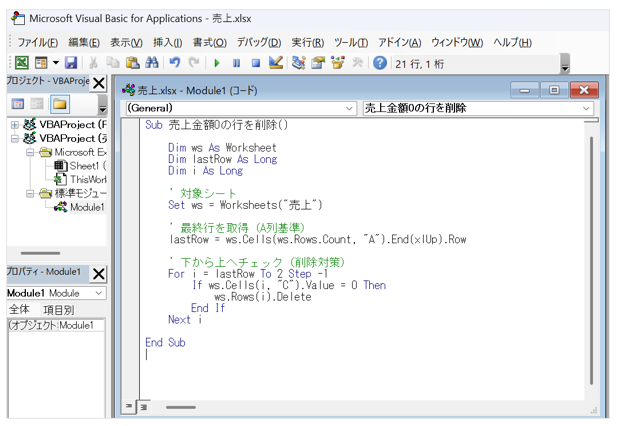618x426 pixels.
Task: Select Sheet1 in project tree
Action: tap(80, 166)
